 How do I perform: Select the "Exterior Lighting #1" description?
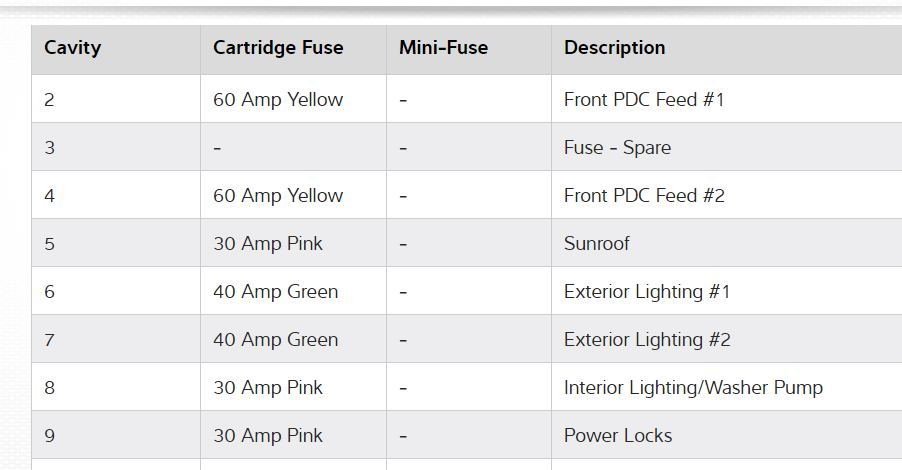(x=647, y=292)
